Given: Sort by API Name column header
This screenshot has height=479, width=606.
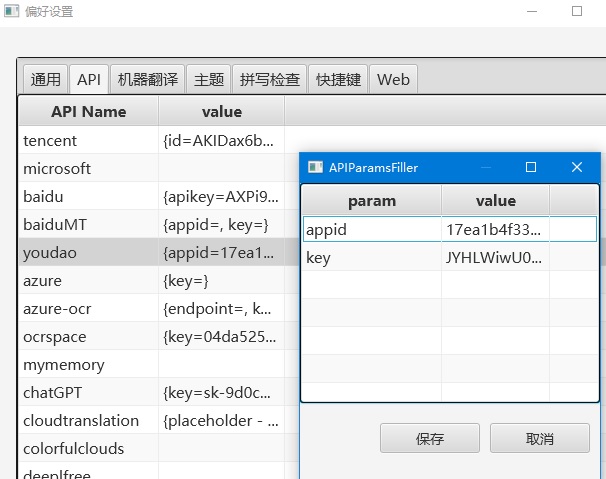Looking at the screenshot, I should pyautogui.click(x=88, y=111).
